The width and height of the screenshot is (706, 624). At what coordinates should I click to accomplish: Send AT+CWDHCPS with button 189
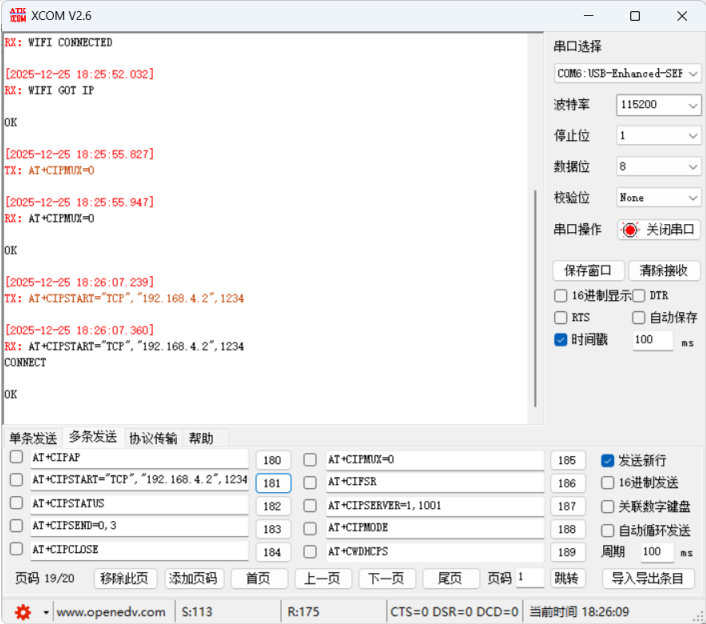click(567, 552)
